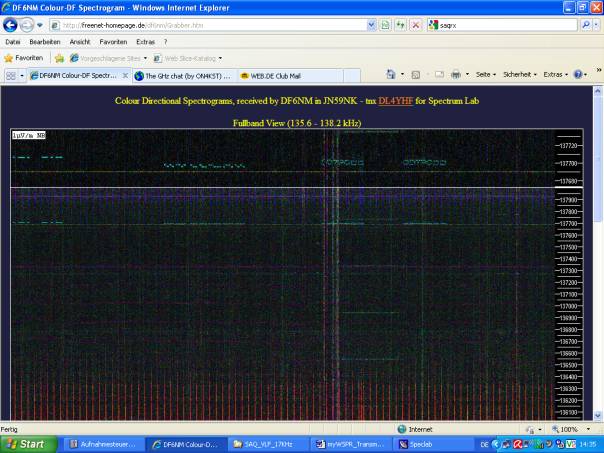Expand the printer options dropdown arrow
The width and height of the screenshot is (604, 453).
[467, 74]
